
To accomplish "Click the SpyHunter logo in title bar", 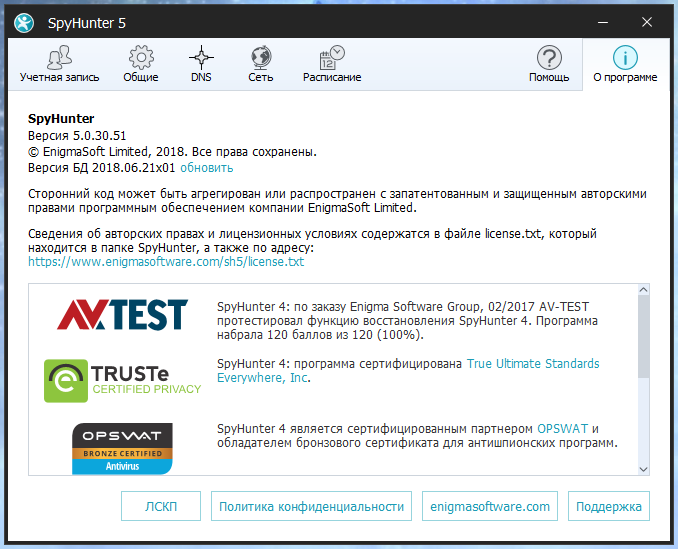I will (x=24, y=22).
